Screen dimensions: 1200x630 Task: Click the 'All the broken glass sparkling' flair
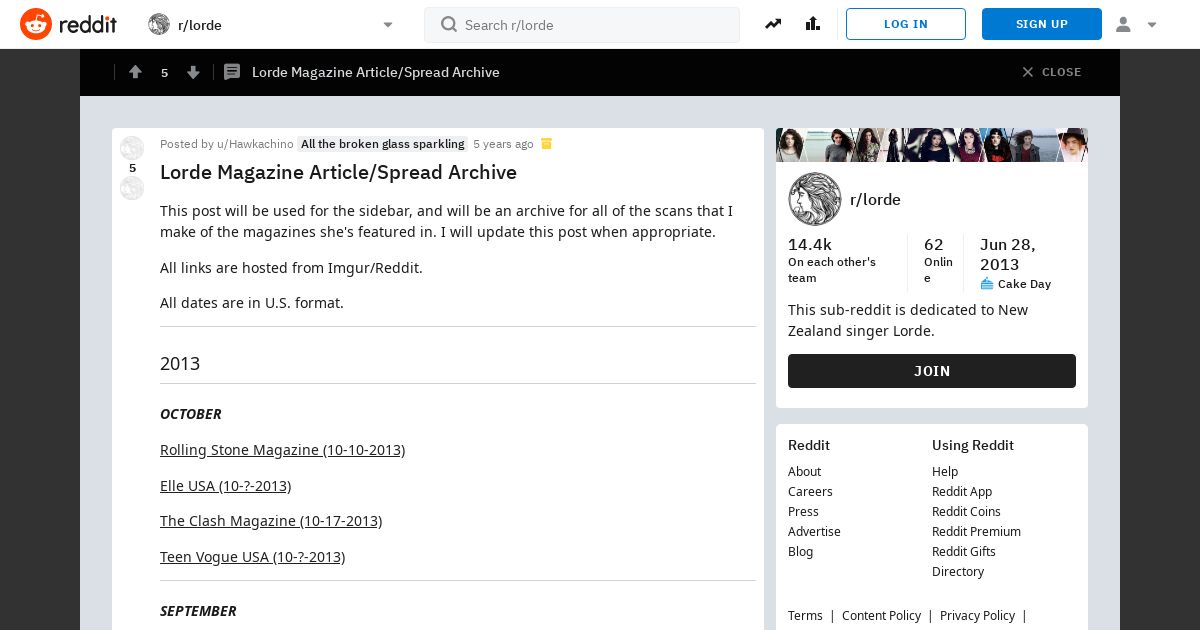383,144
